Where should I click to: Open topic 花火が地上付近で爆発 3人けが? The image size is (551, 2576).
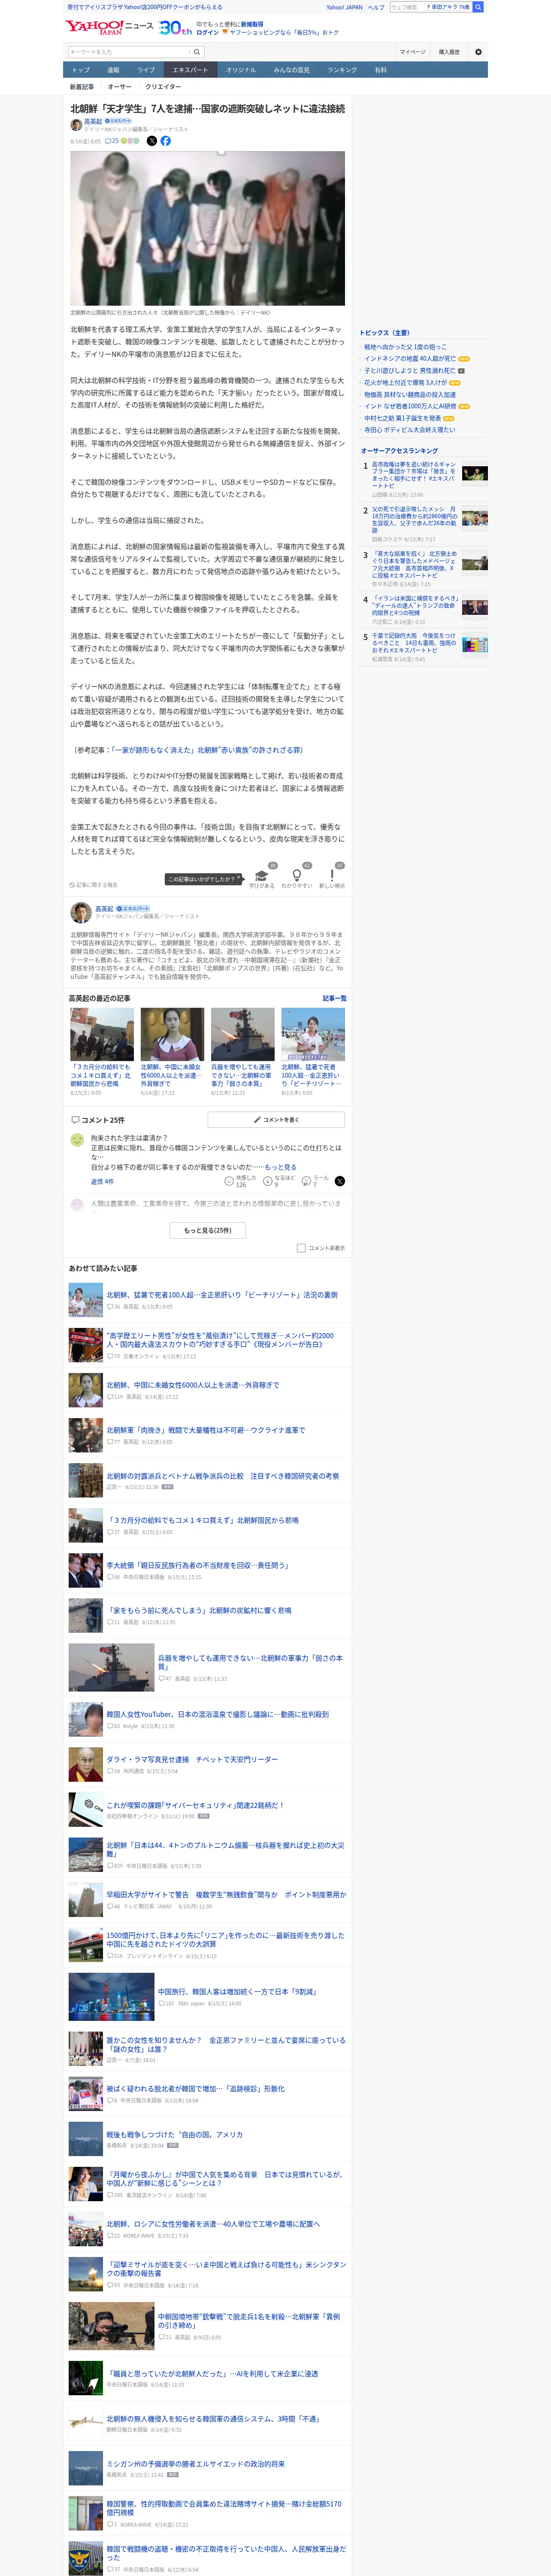406,383
